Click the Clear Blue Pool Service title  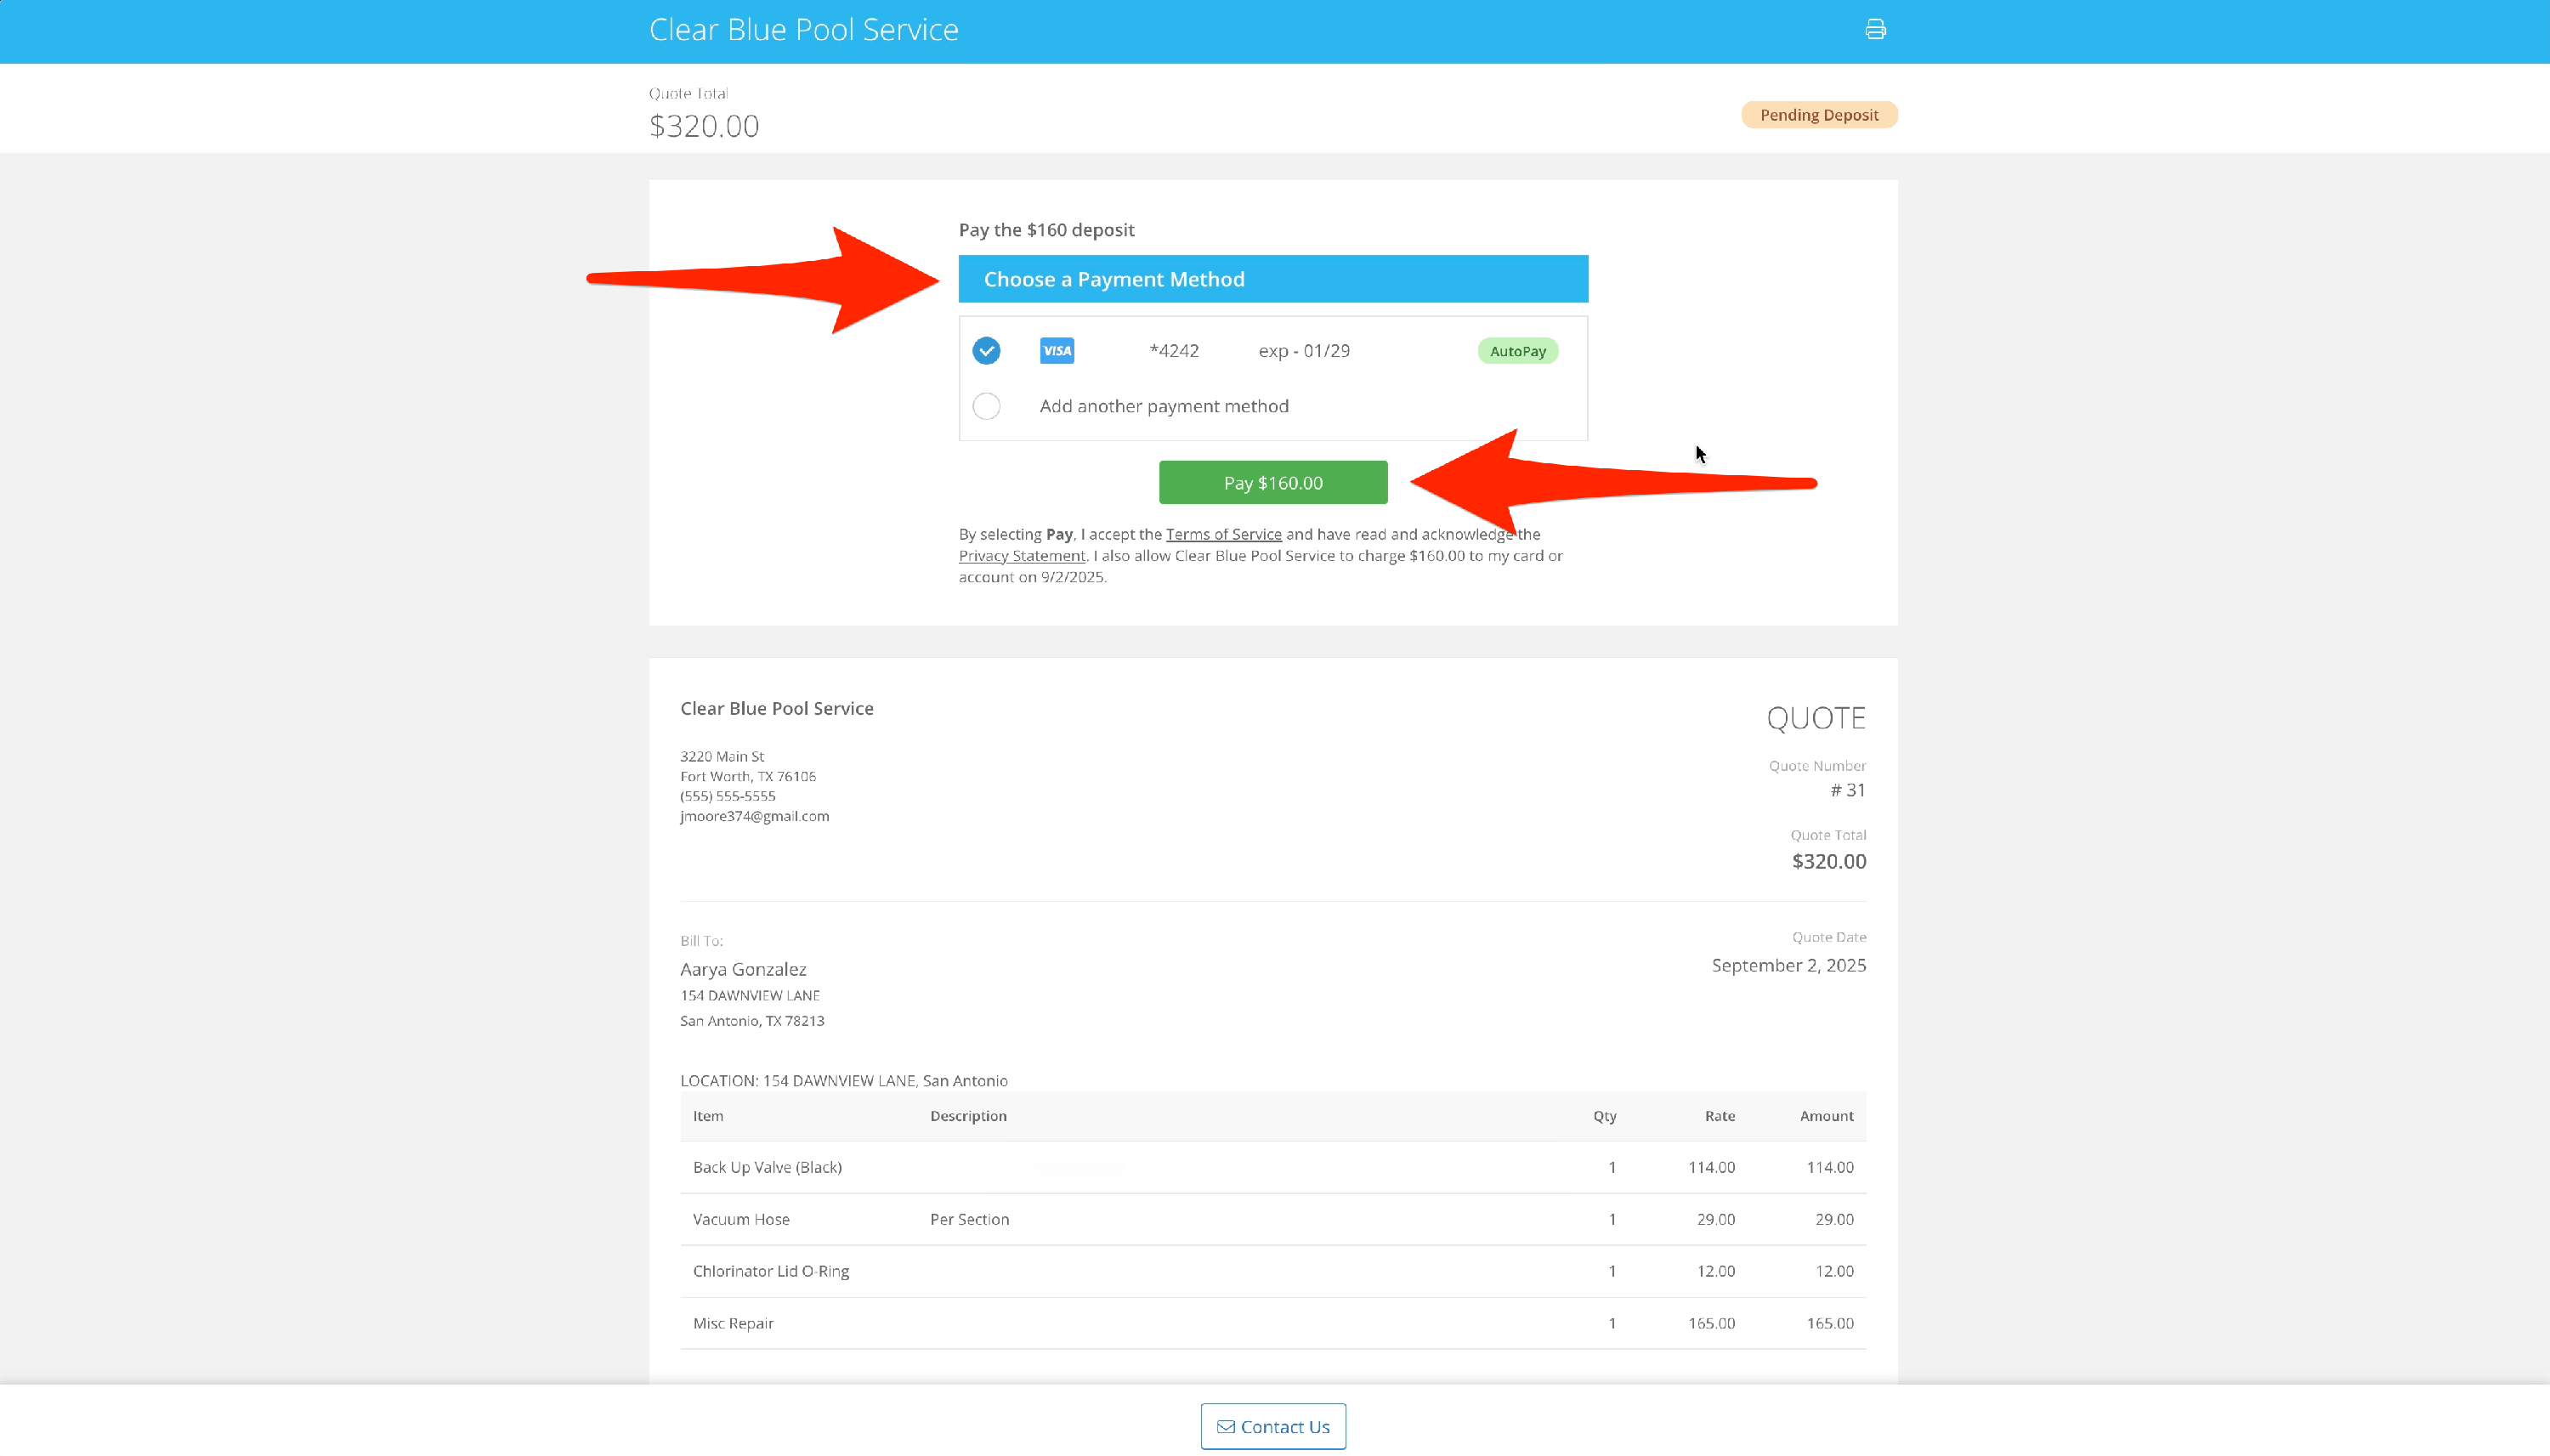803,30
